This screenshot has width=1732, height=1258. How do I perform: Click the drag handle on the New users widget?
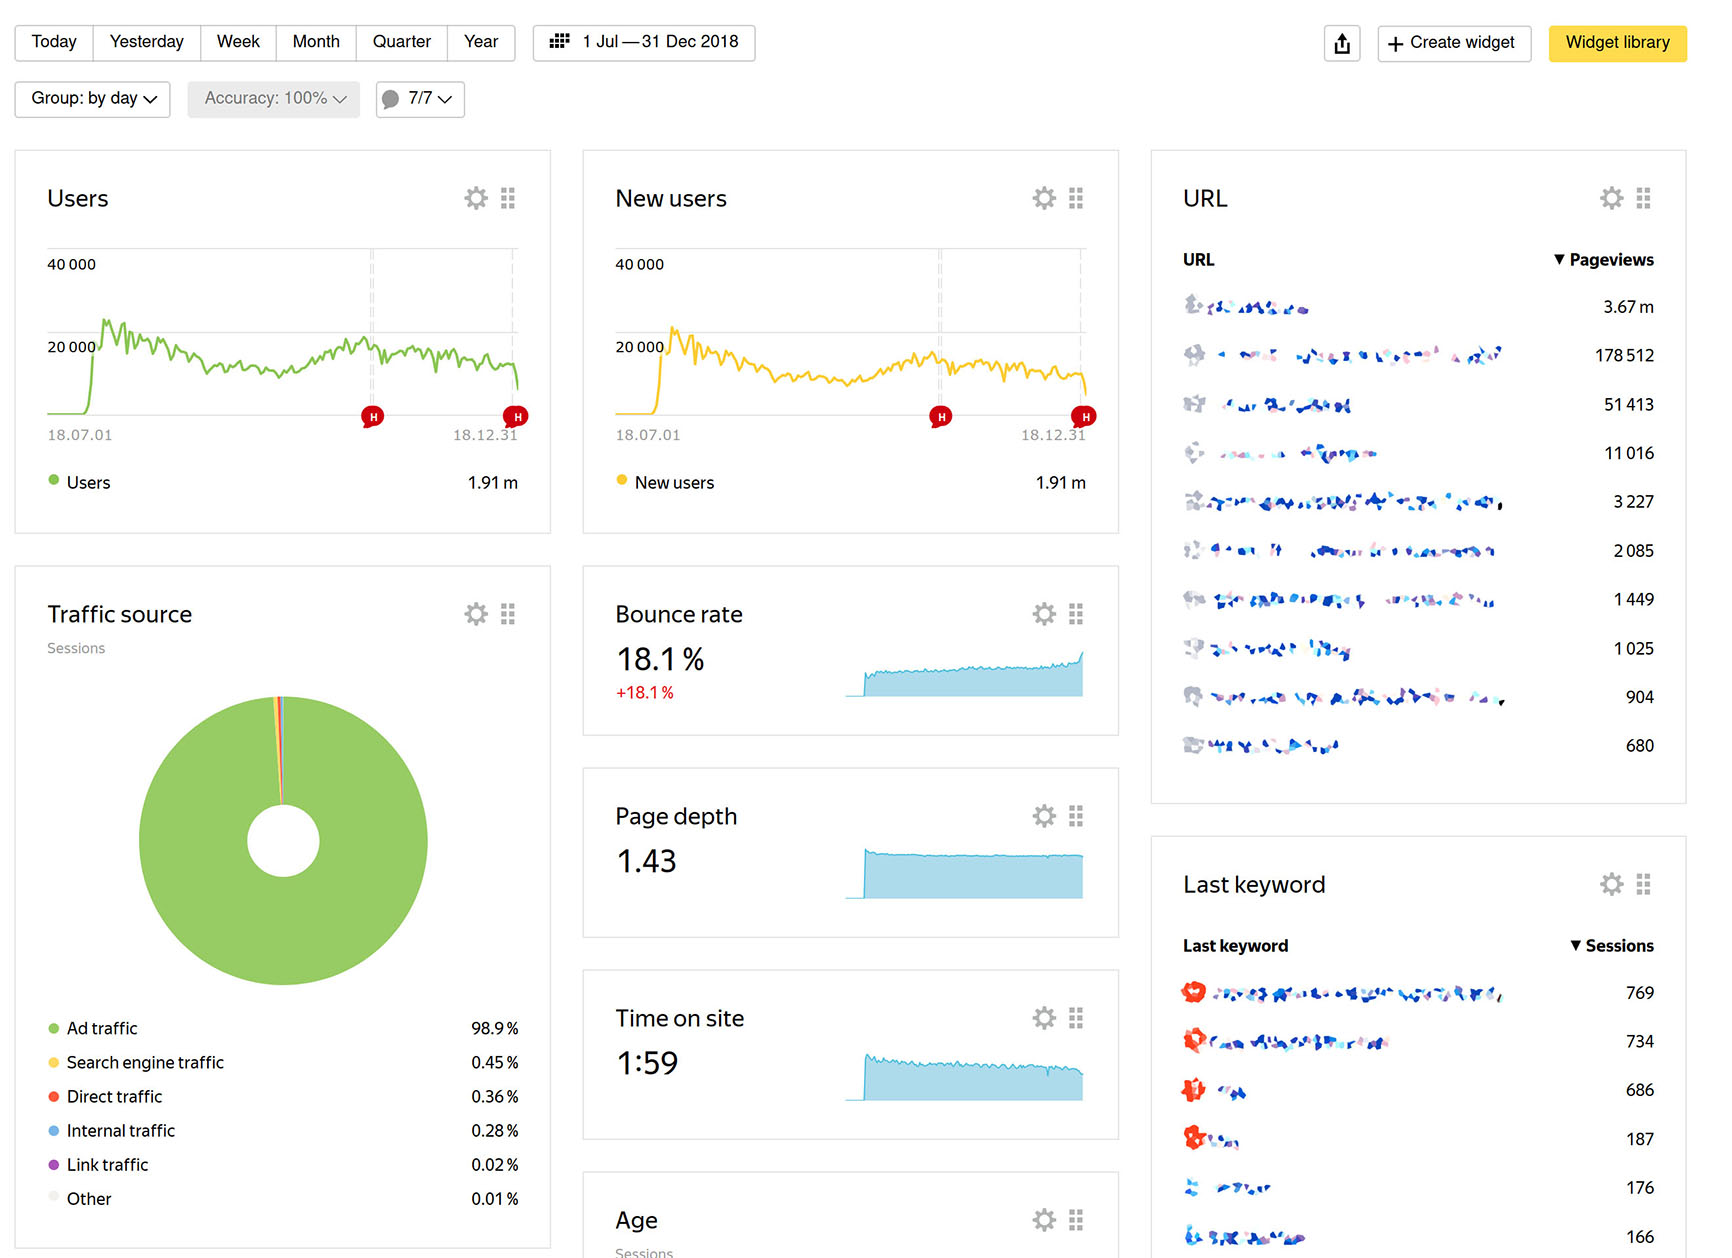click(x=1077, y=197)
